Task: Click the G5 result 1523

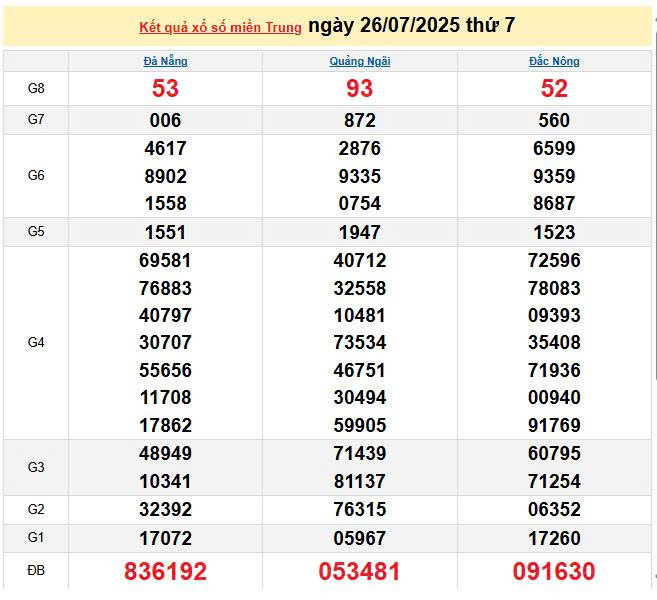Action: pyautogui.click(x=554, y=232)
